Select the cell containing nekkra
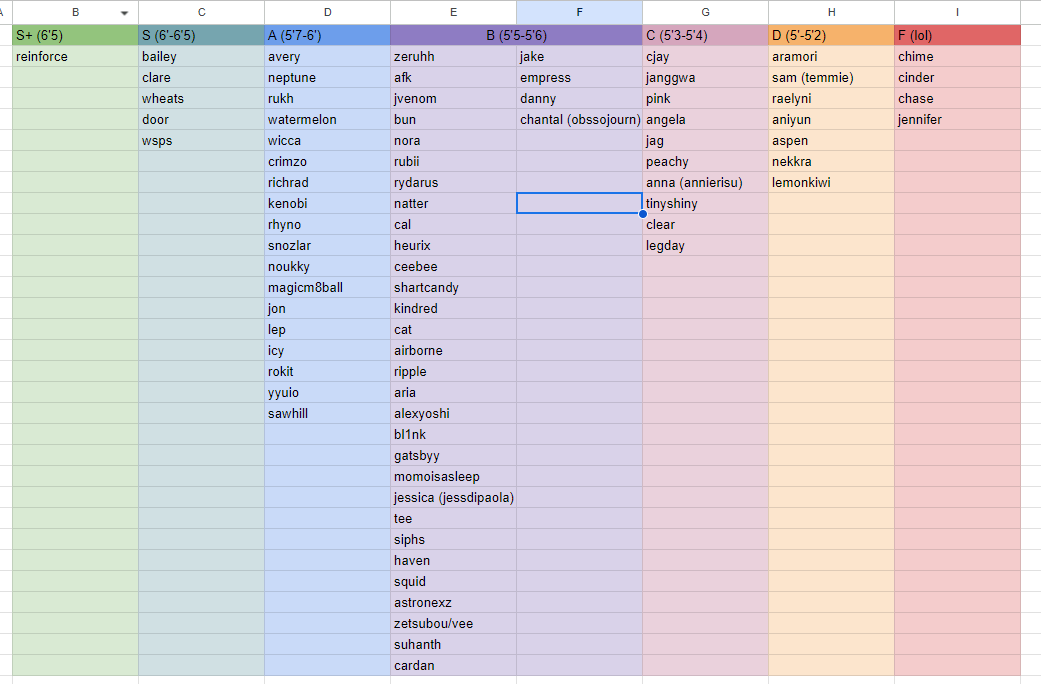1041x684 pixels. point(831,161)
